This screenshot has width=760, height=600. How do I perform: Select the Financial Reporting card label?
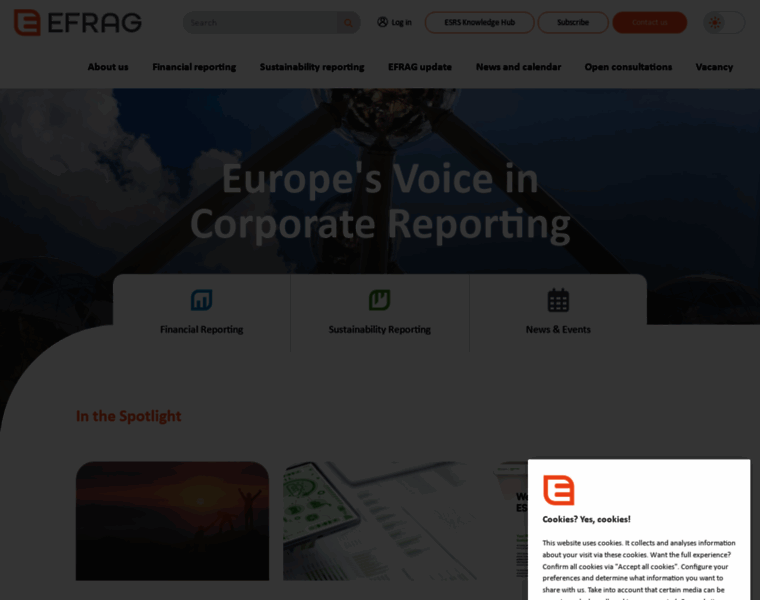pos(202,329)
